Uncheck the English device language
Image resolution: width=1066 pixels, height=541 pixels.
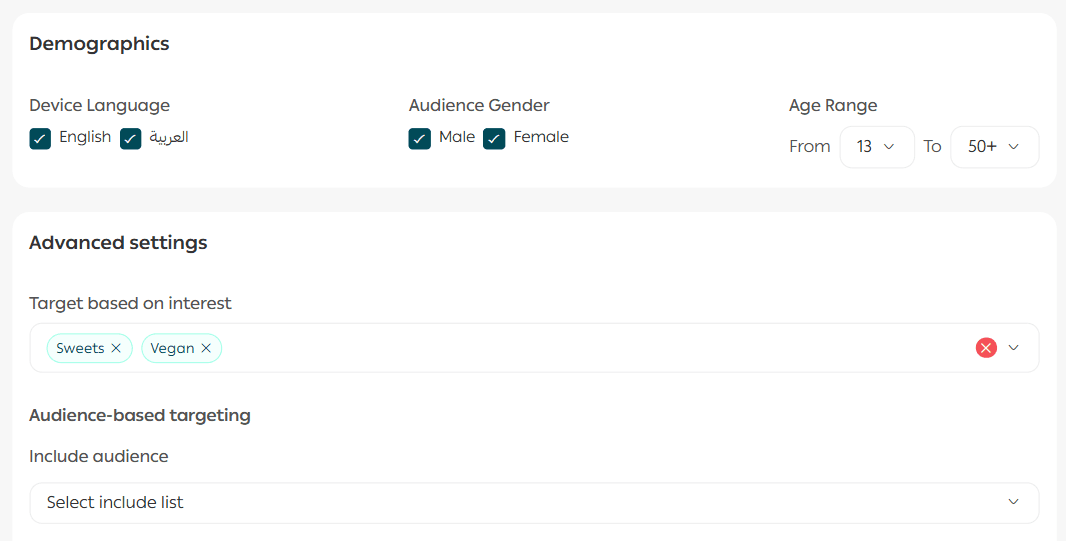40,139
